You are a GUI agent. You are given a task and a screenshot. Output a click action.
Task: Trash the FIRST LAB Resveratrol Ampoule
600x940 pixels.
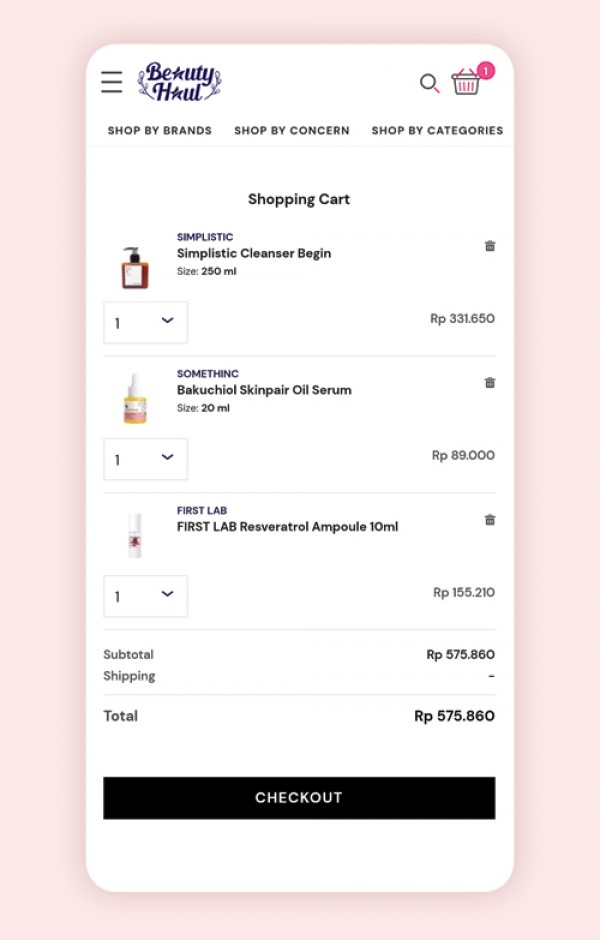pos(490,520)
